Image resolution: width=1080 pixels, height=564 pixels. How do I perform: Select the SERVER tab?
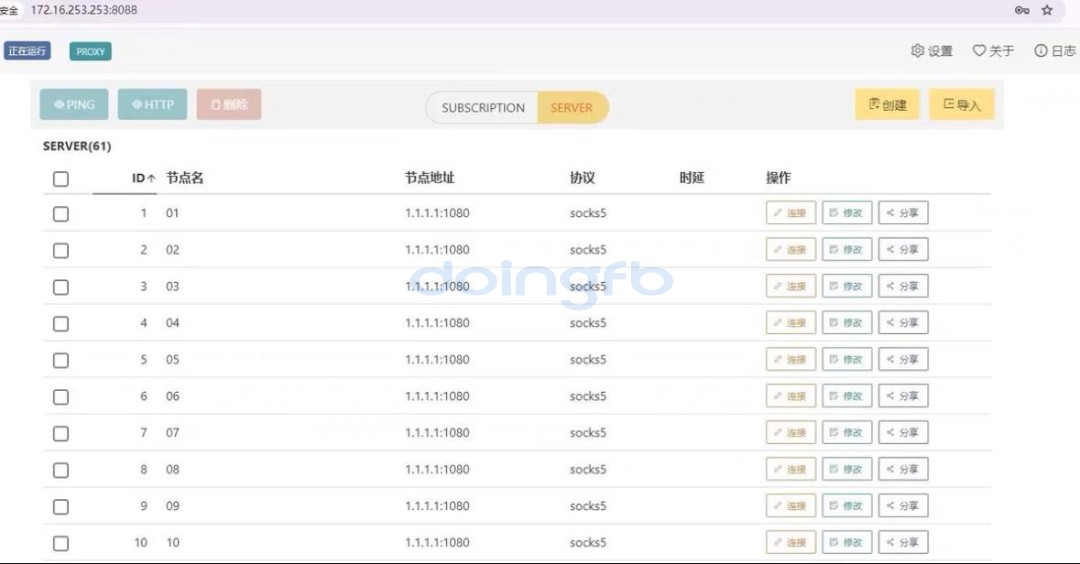click(x=572, y=108)
